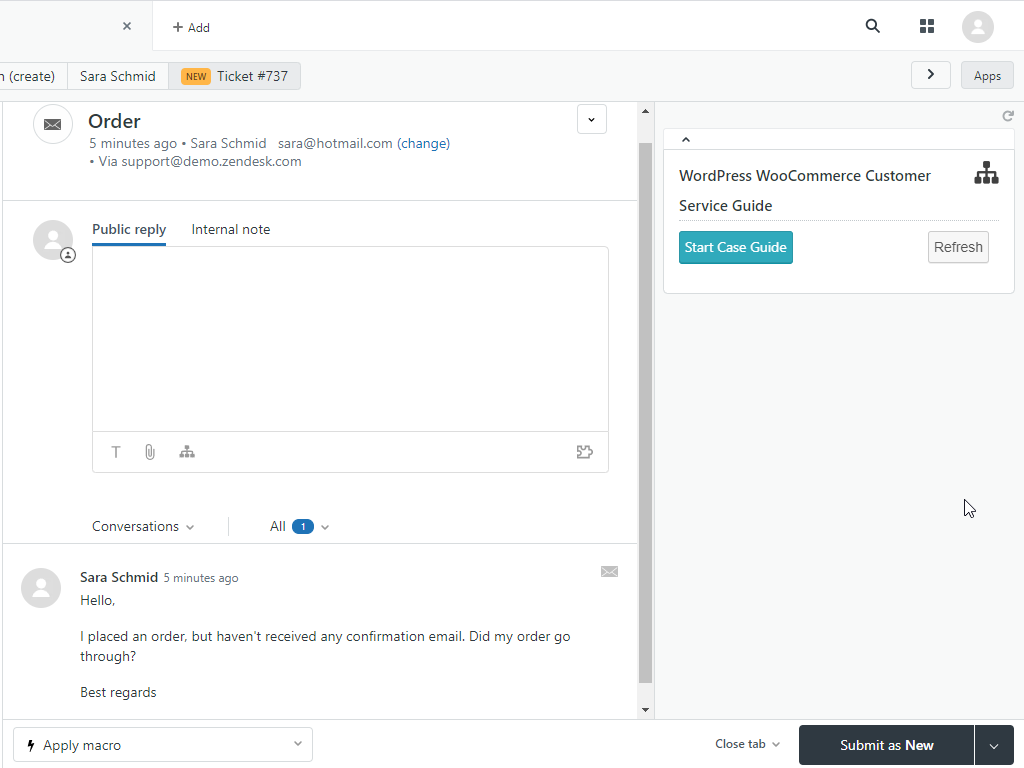Click the Add new tab button
The height and width of the screenshot is (768, 1024).
[191, 27]
